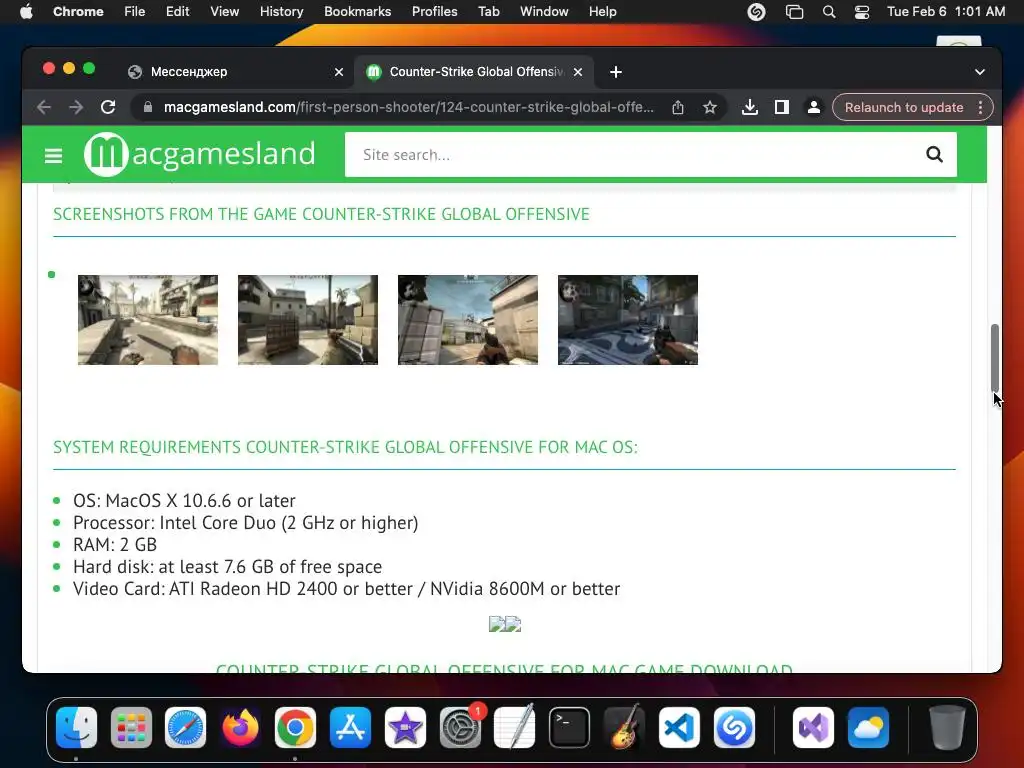
Task: Open fourth screenshot thumbnail of street
Action: (628, 320)
